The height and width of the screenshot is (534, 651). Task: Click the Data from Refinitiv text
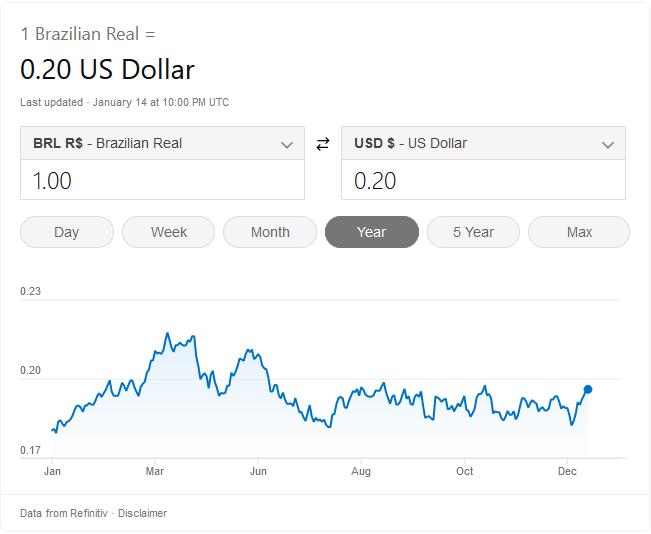(64, 513)
